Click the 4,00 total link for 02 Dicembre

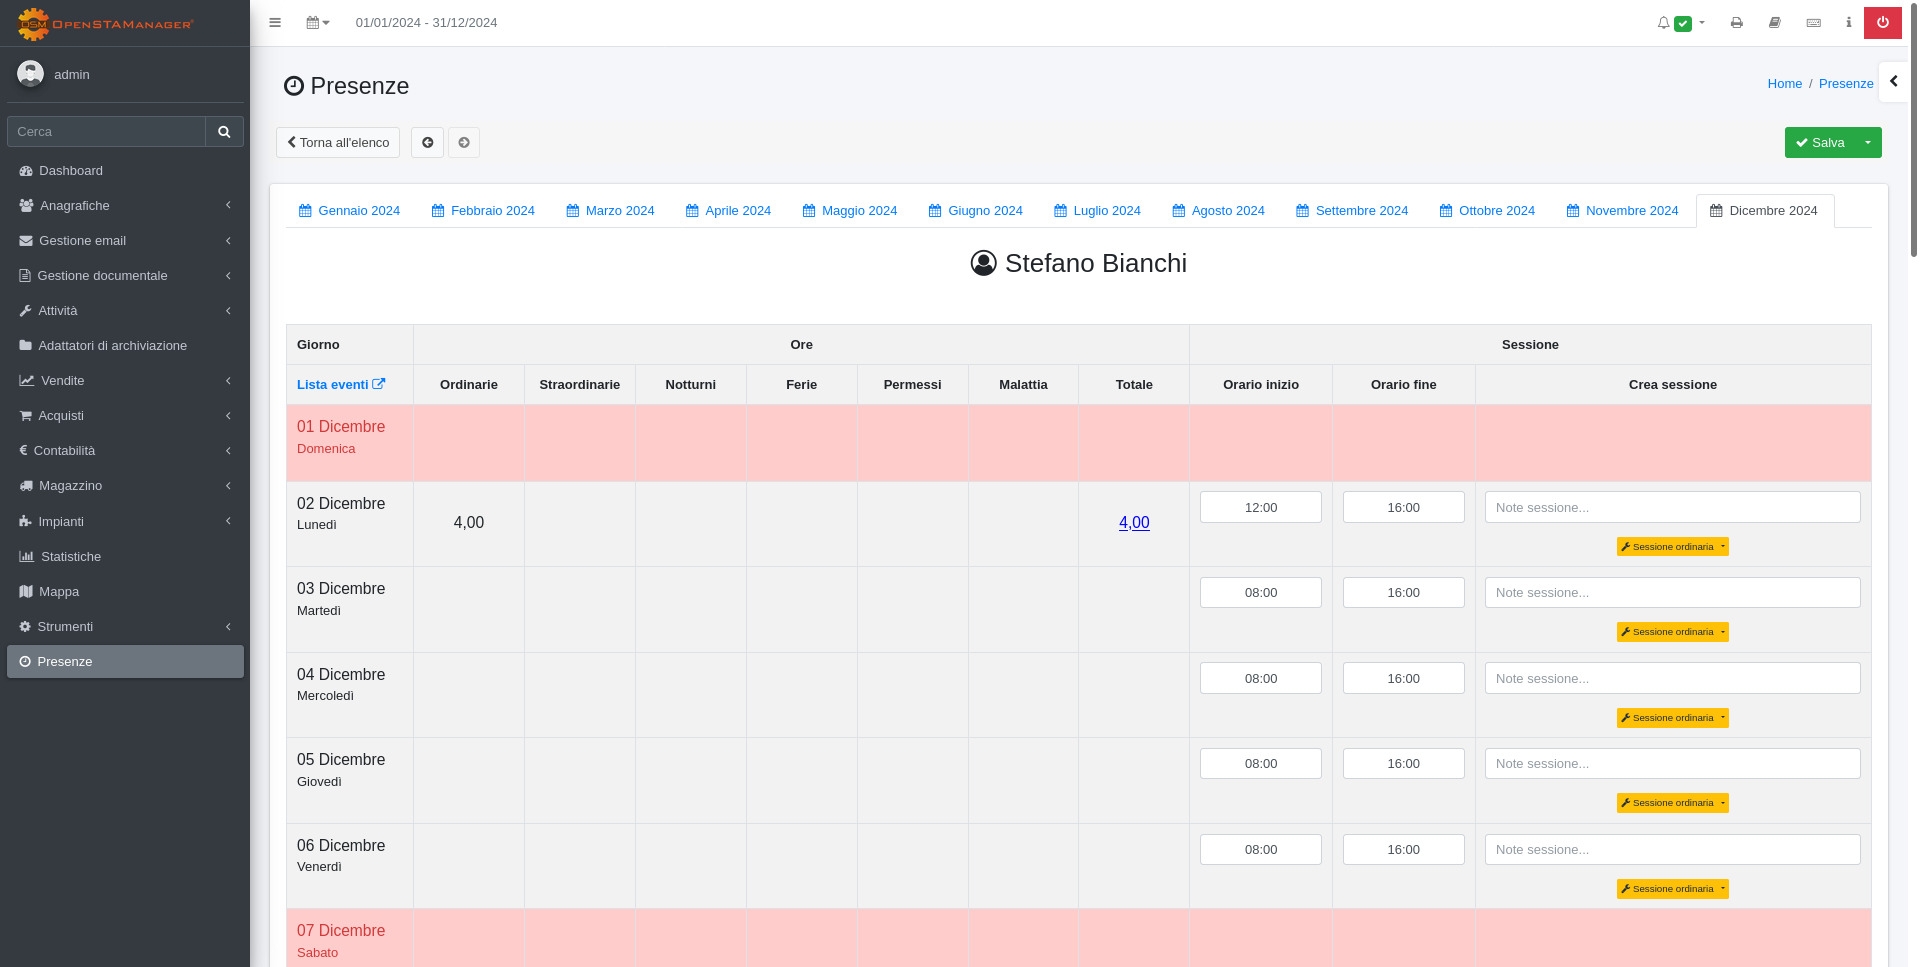tap(1134, 522)
